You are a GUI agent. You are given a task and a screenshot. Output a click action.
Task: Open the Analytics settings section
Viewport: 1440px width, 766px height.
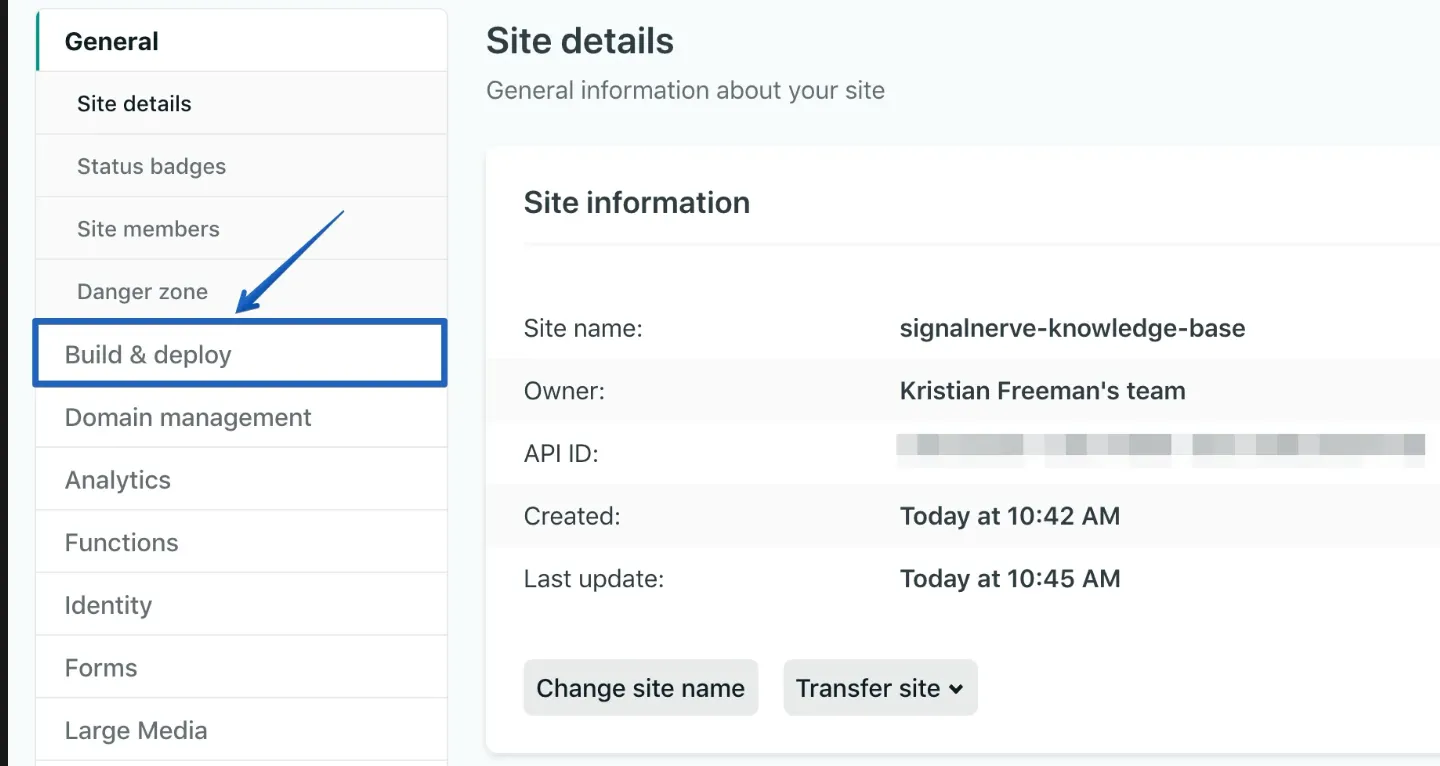click(118, 480)
